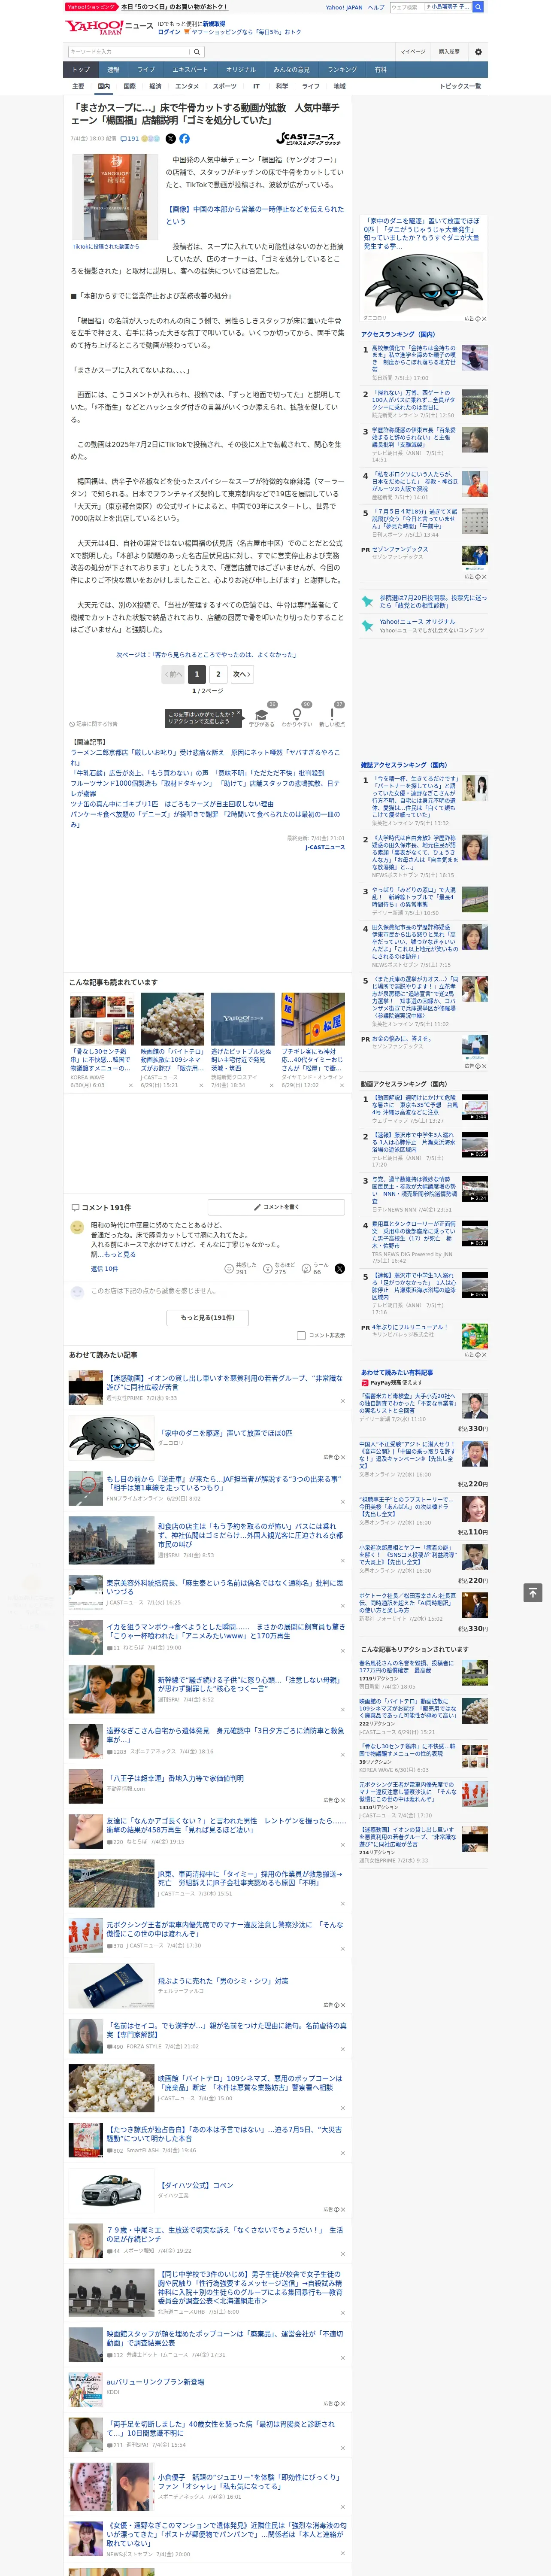React with わかりやすい lightbulb icon
Viewport: 551px width, 2576px height.
coord(296,715)
